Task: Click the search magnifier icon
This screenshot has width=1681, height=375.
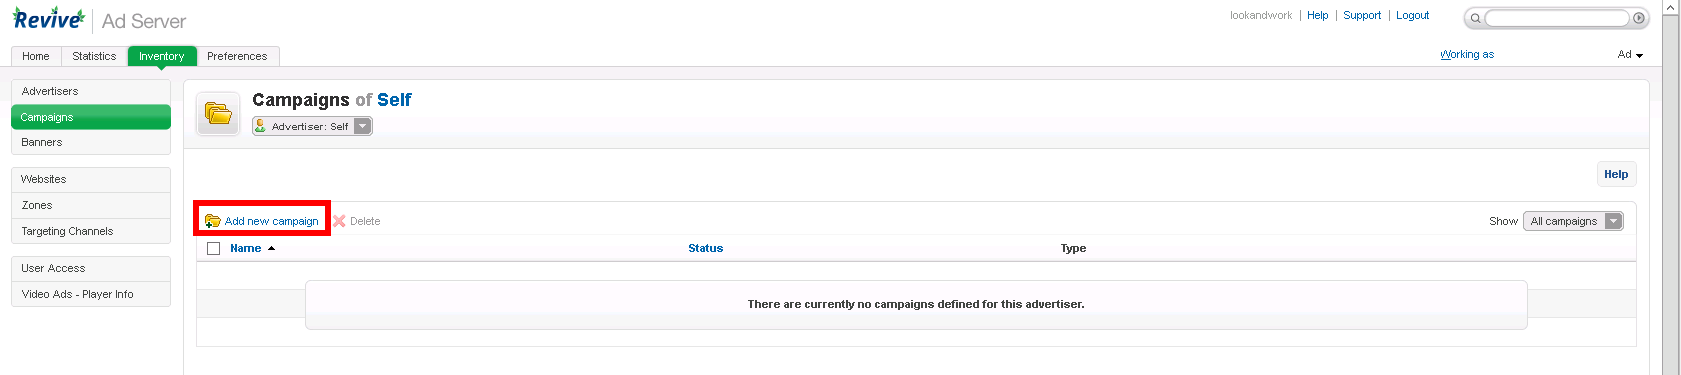Action: click(1475, 18)
